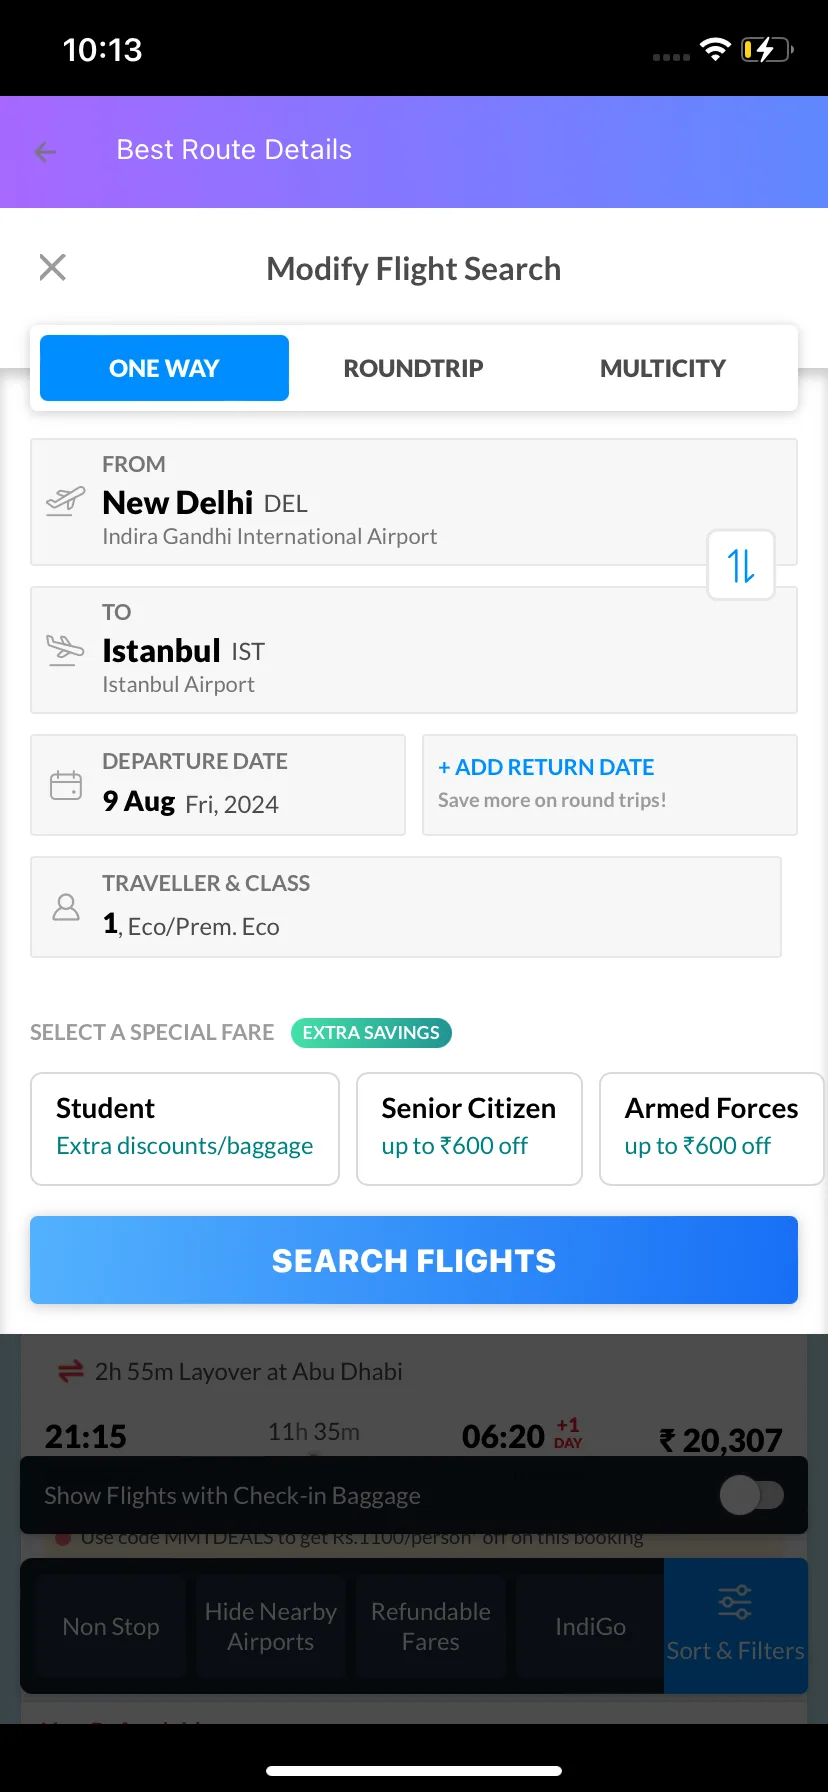Viewport: 828px width, 1792px height.
Task: Open the Traveller & Class selector
Action: (x=406, y=907)
